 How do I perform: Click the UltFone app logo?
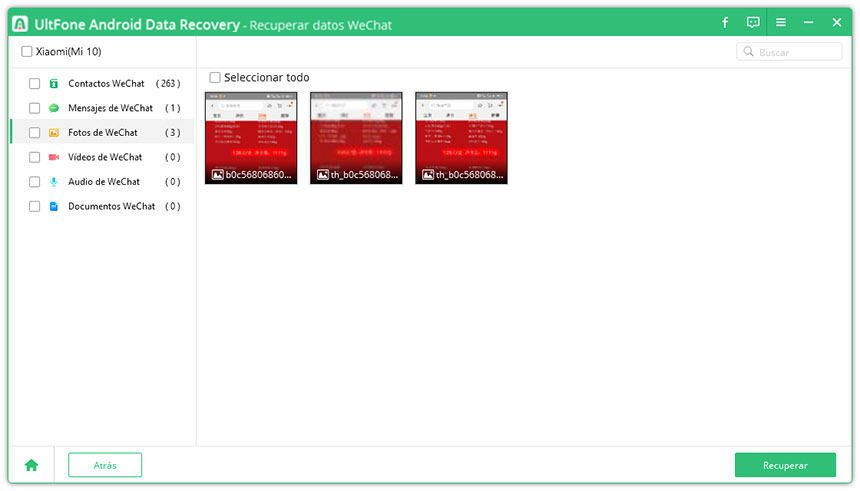point(20,24)
